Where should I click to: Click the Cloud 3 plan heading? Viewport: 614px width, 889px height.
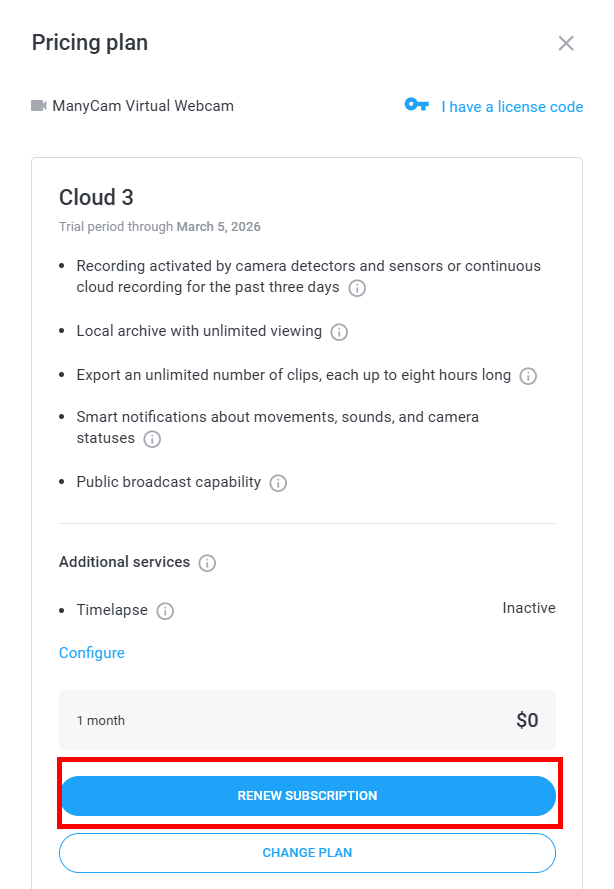coord(96,197)
